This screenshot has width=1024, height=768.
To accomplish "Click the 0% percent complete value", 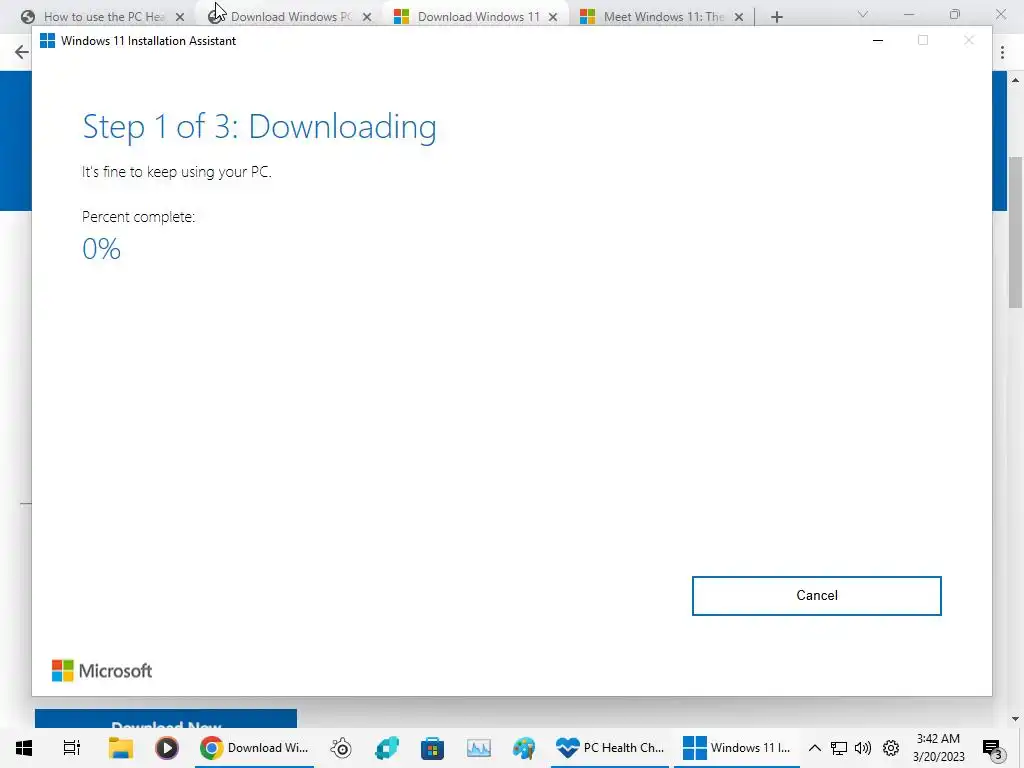I will [101, 249].
